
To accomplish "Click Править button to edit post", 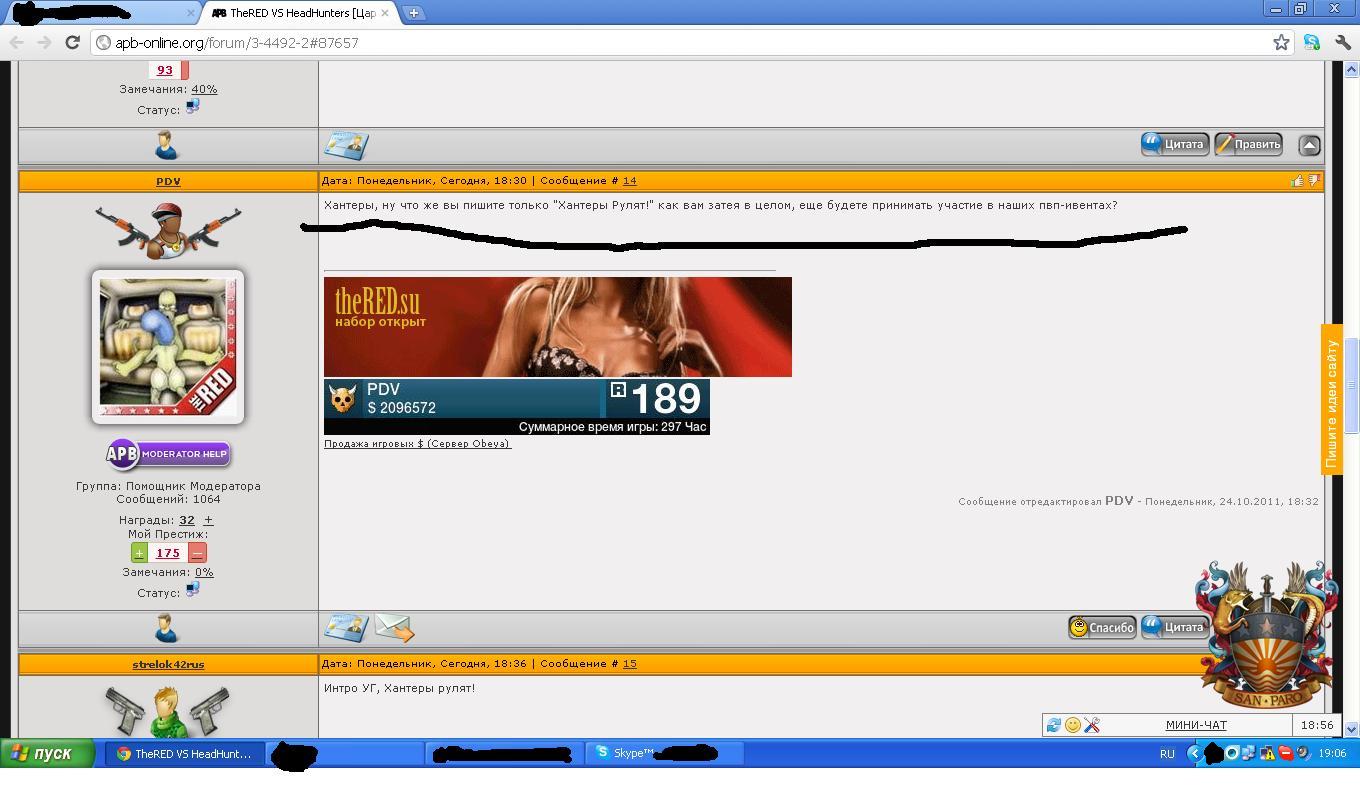I will 1248,144.
